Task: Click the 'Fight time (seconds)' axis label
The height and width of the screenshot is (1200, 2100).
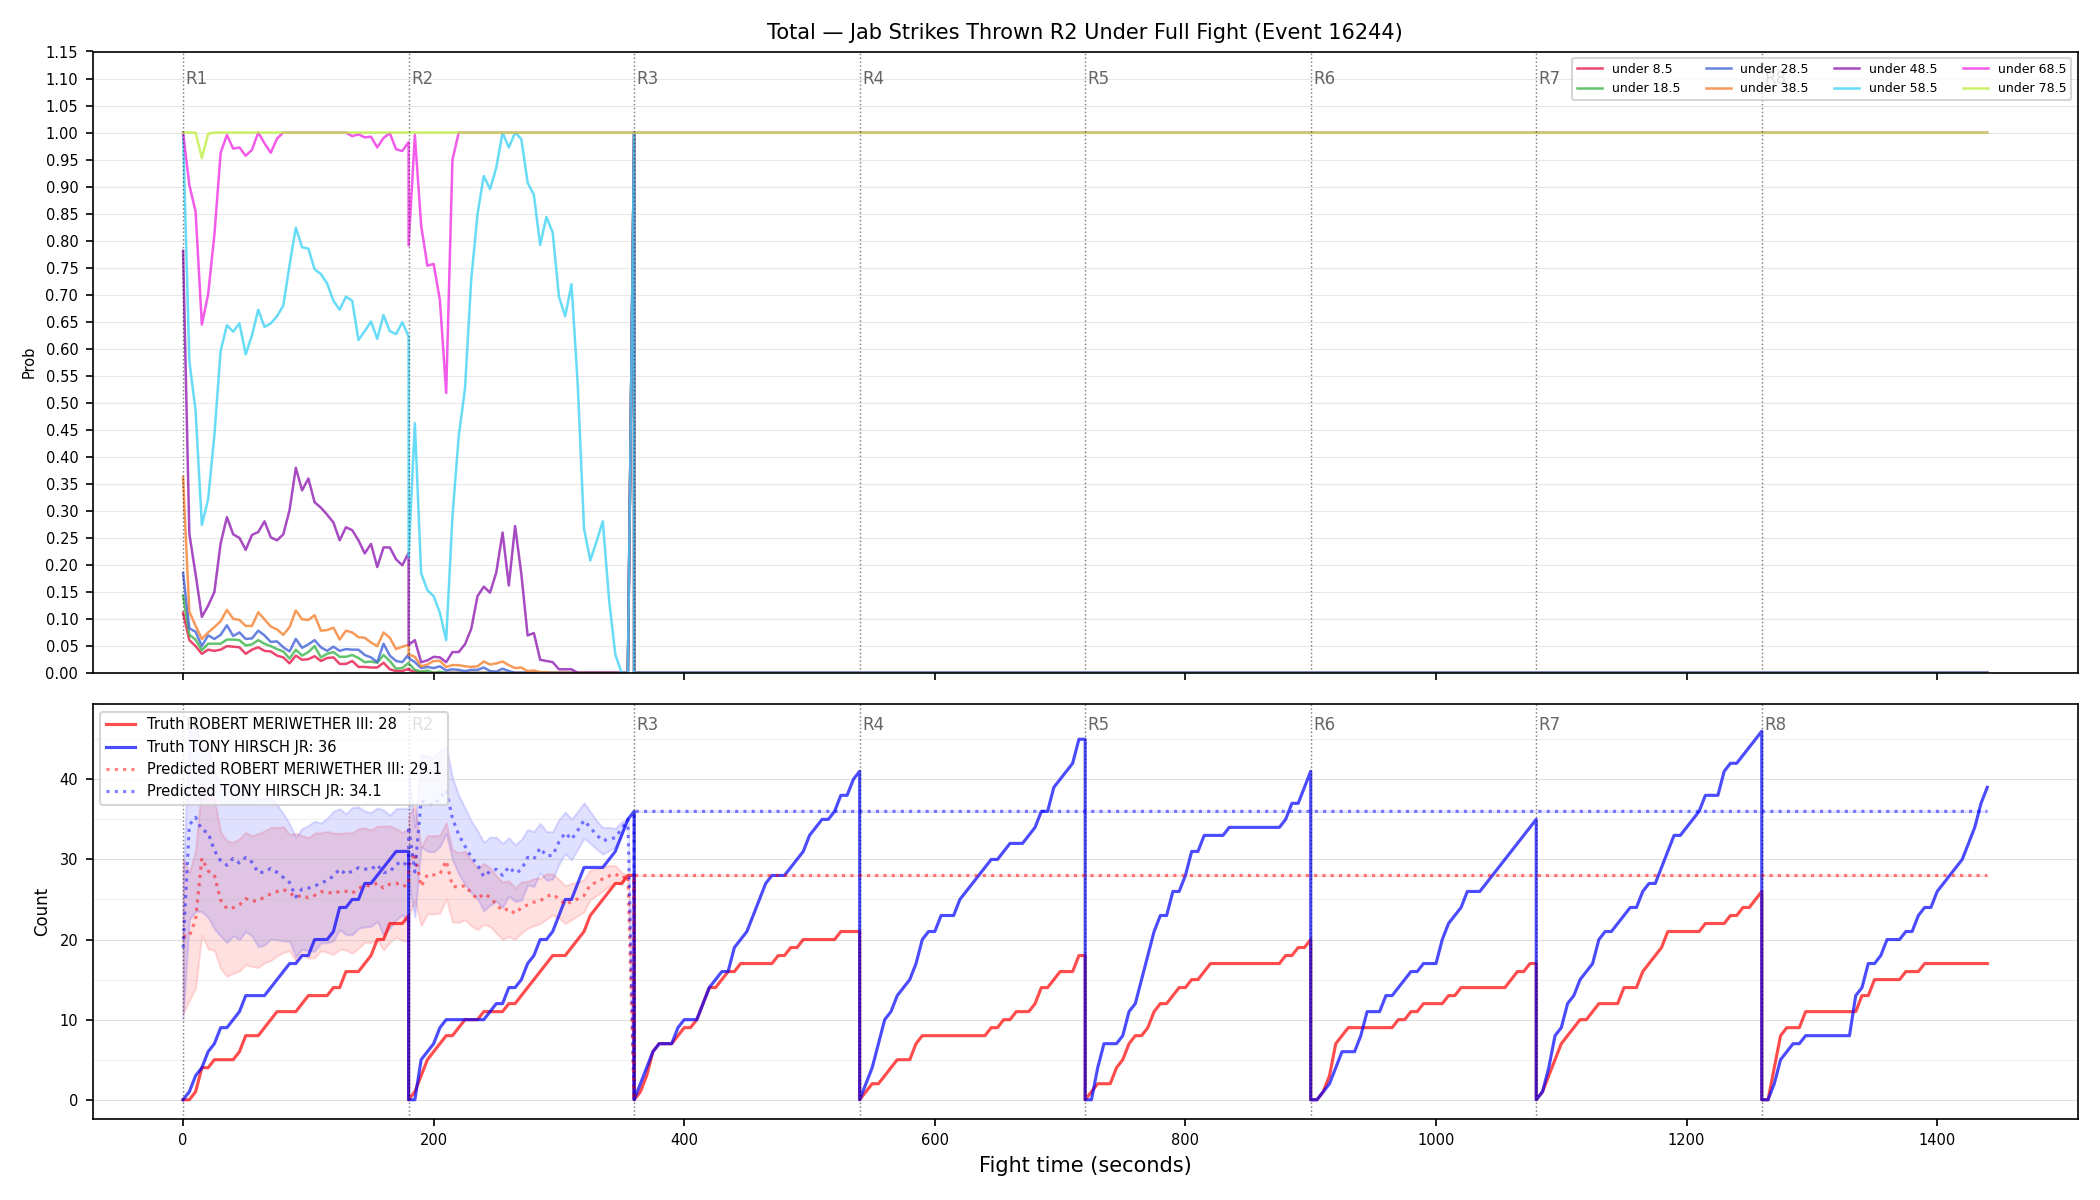Action: pos(1085,1165)
